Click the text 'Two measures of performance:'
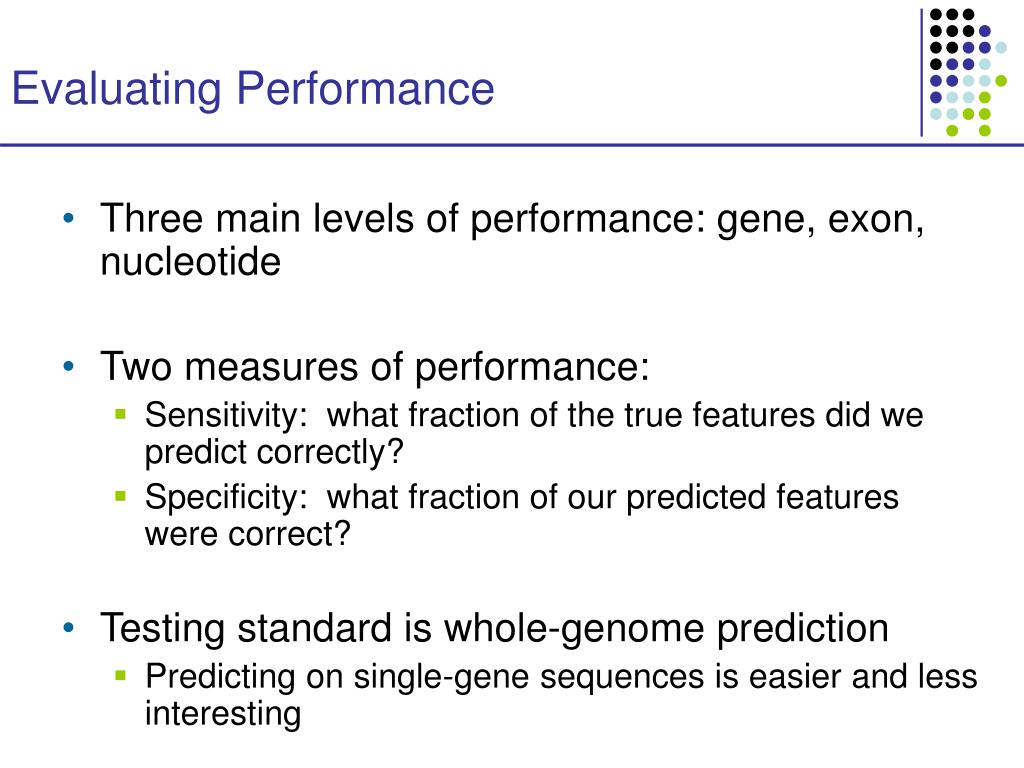The height and width of the screenshot is (768, 1024). tap(376, 367)
